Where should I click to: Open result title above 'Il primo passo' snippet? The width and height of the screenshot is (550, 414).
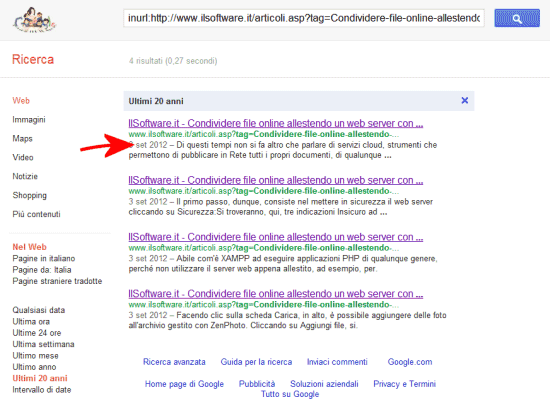(x=276, y=180)
